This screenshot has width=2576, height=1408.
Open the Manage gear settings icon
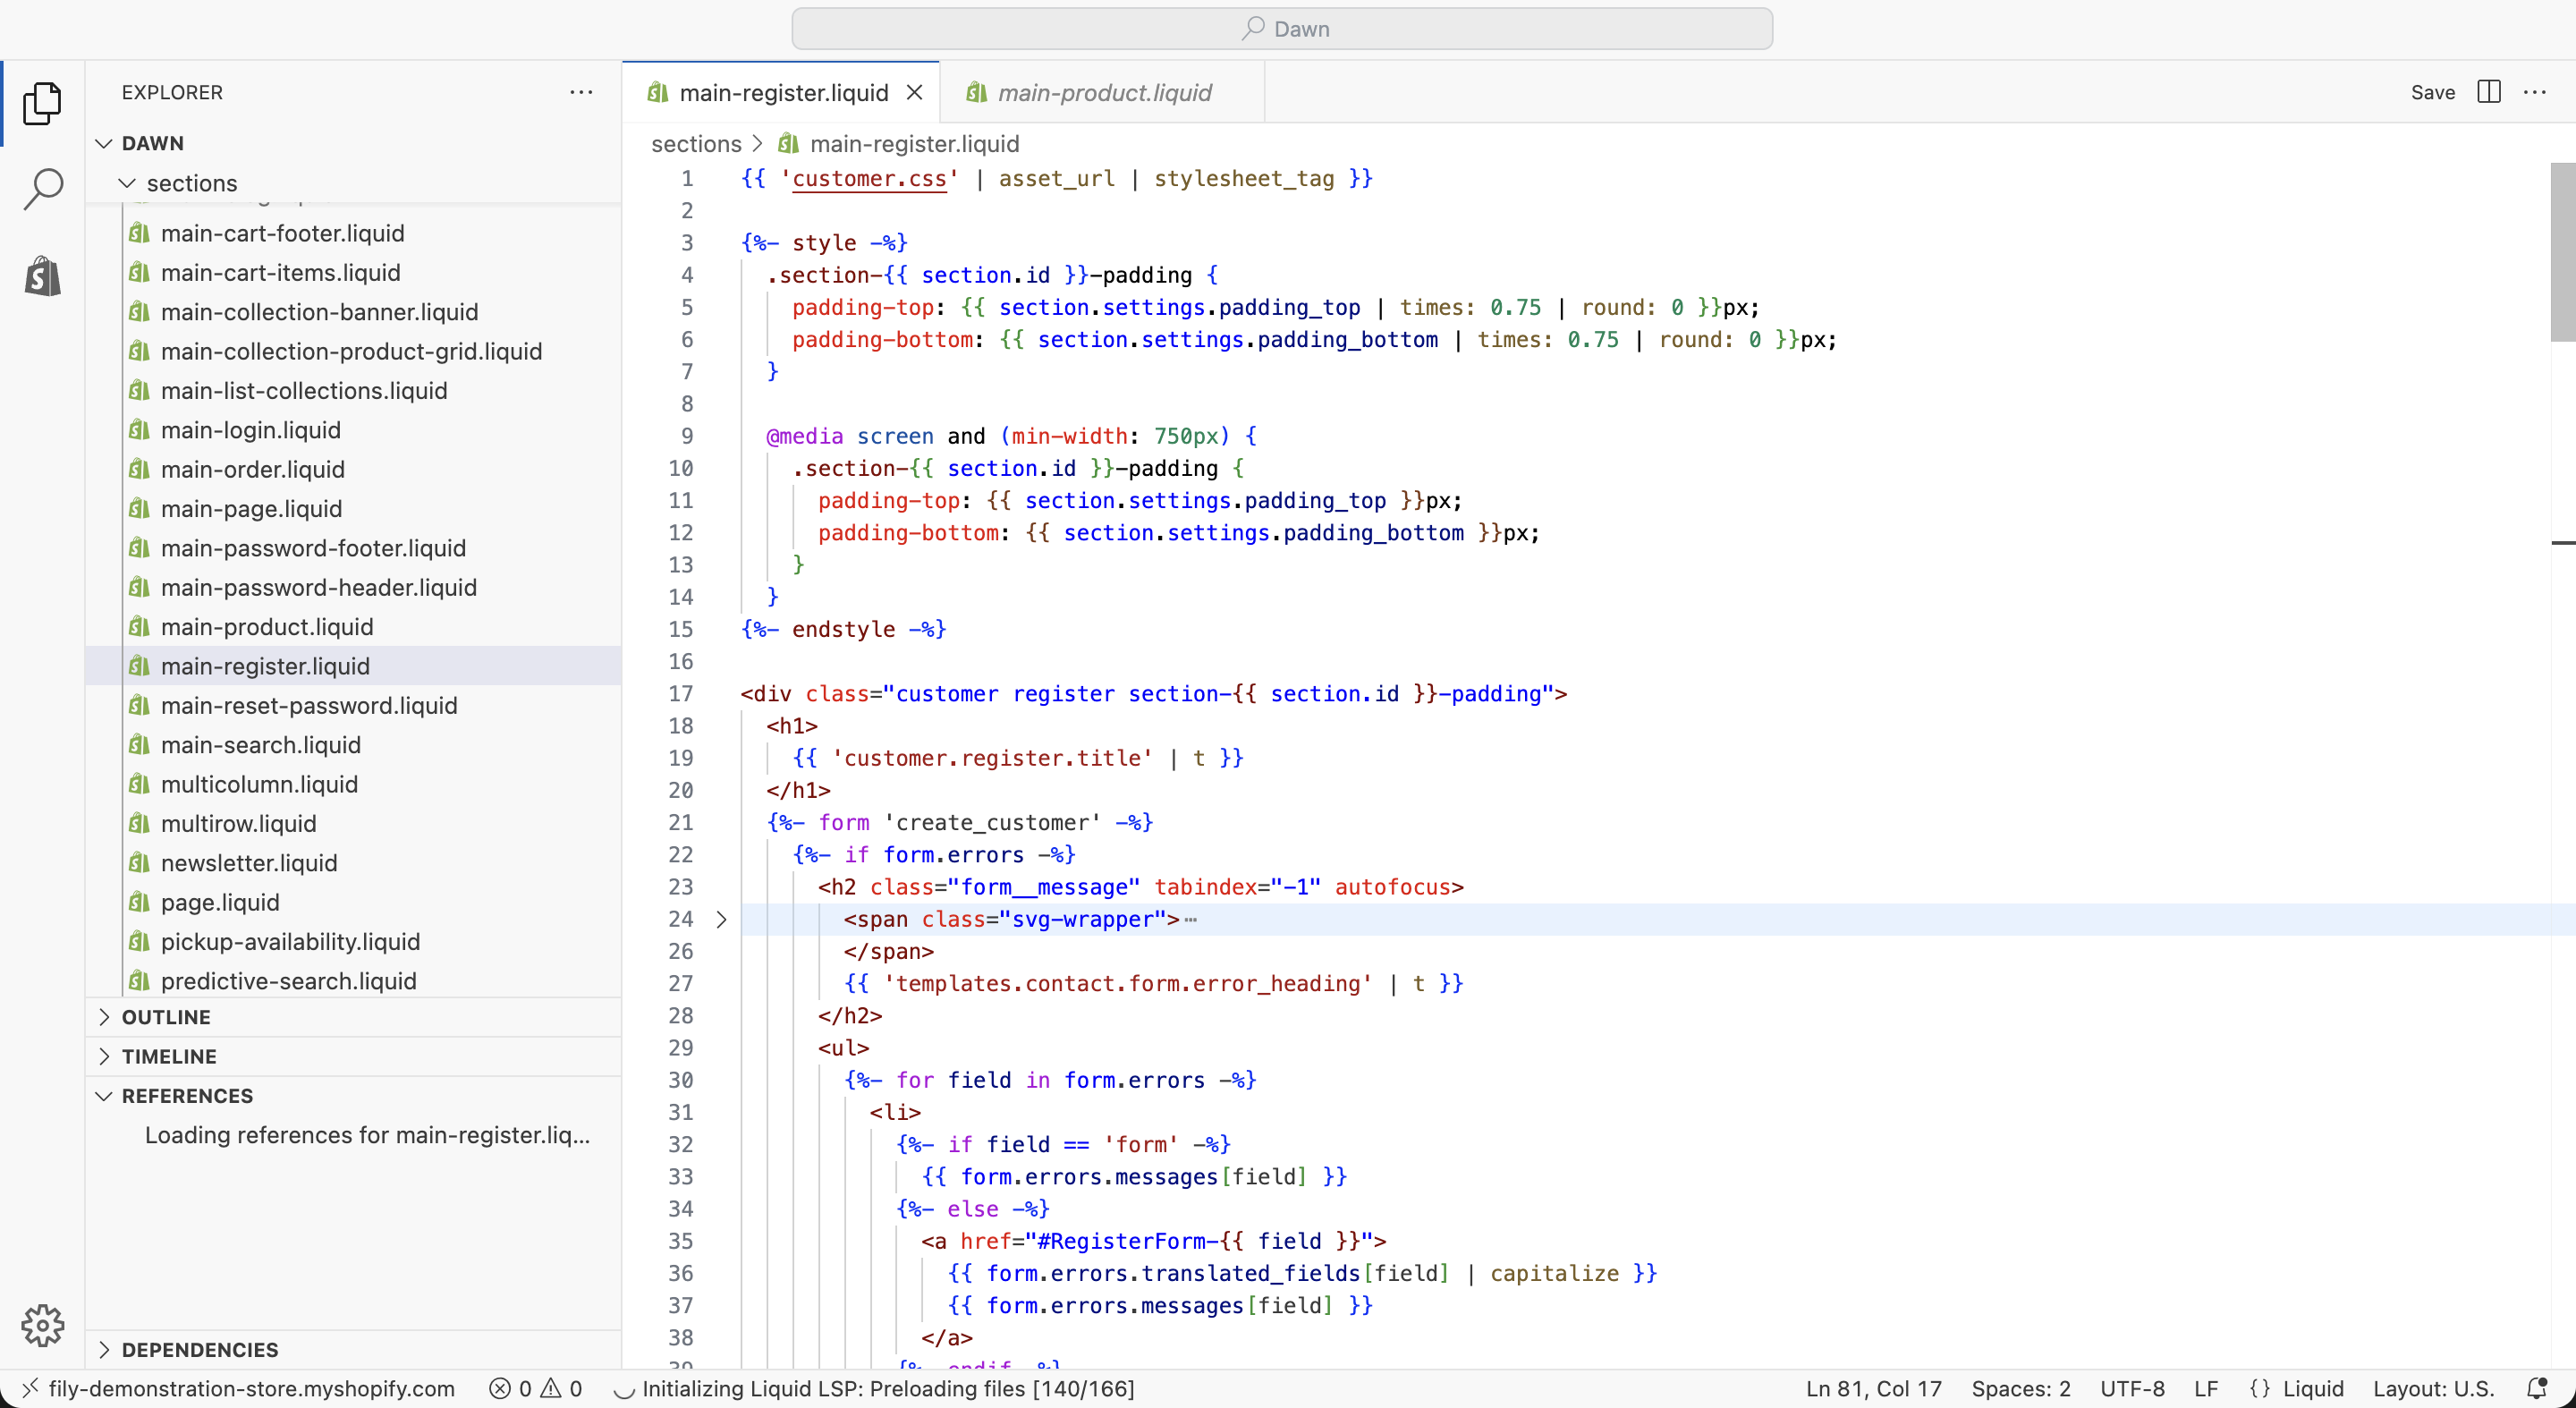pyautogui.click(x=42, y=1325)
